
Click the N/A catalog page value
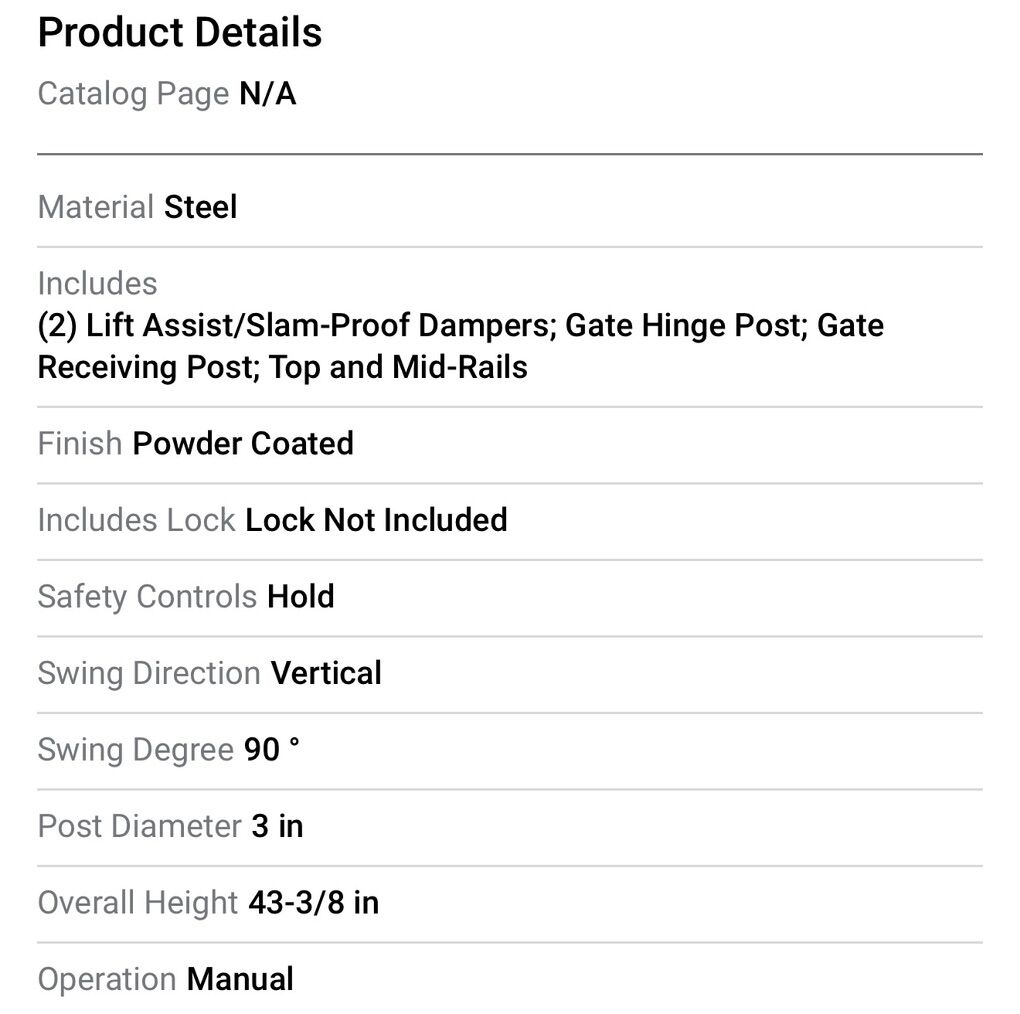point(267,94)
